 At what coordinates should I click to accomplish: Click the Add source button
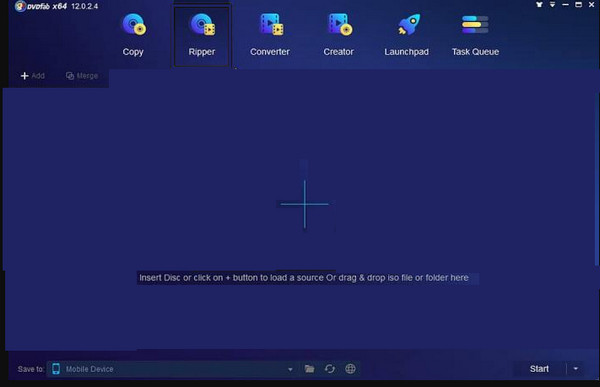33,76
